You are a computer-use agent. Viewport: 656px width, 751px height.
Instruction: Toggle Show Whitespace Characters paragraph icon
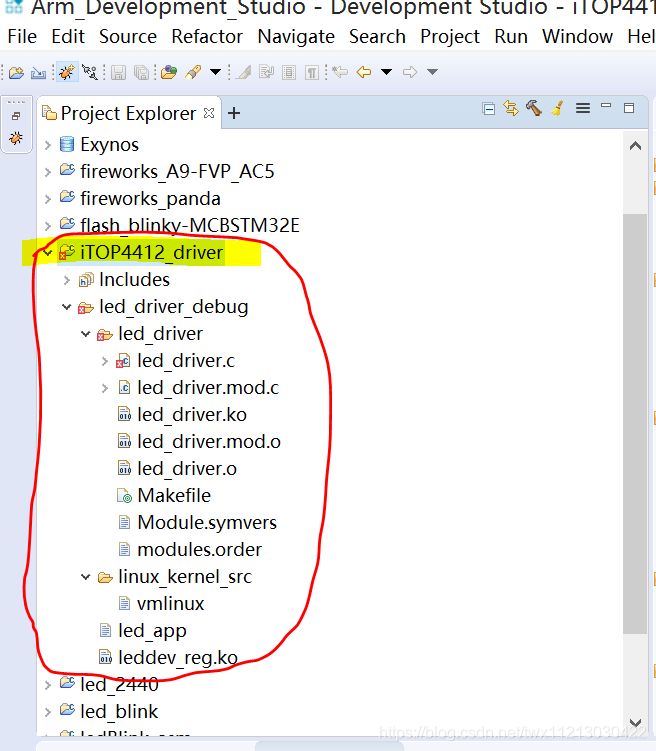pyautogui.click(x=312, y=72)
